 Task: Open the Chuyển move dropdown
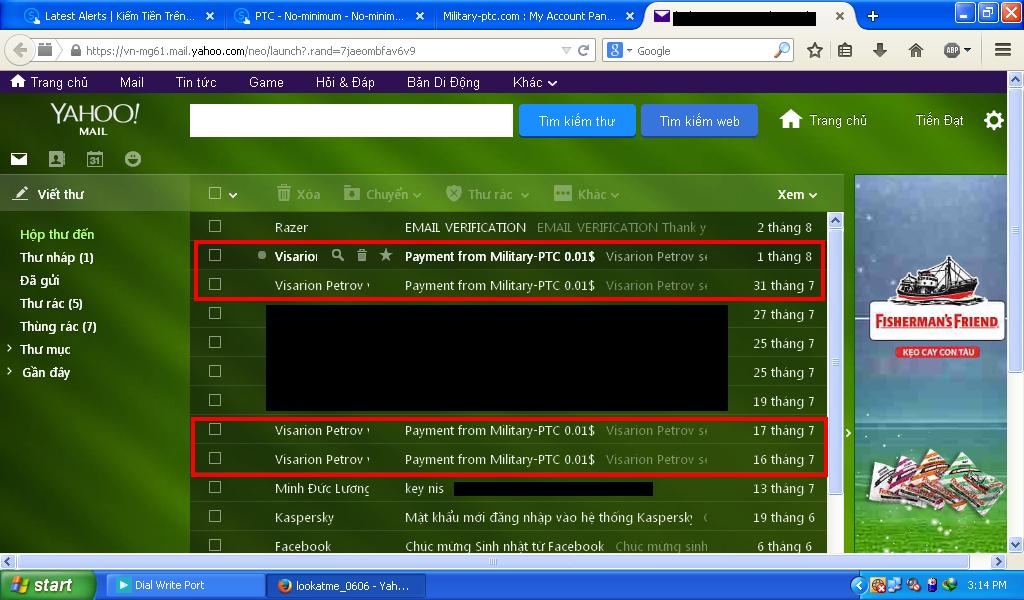383,194
